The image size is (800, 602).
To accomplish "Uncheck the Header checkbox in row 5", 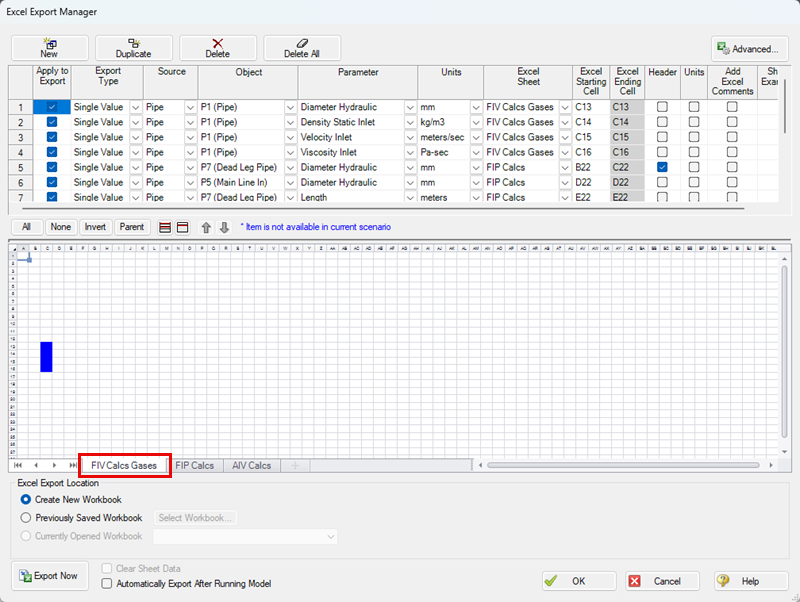I will point(662,167).
